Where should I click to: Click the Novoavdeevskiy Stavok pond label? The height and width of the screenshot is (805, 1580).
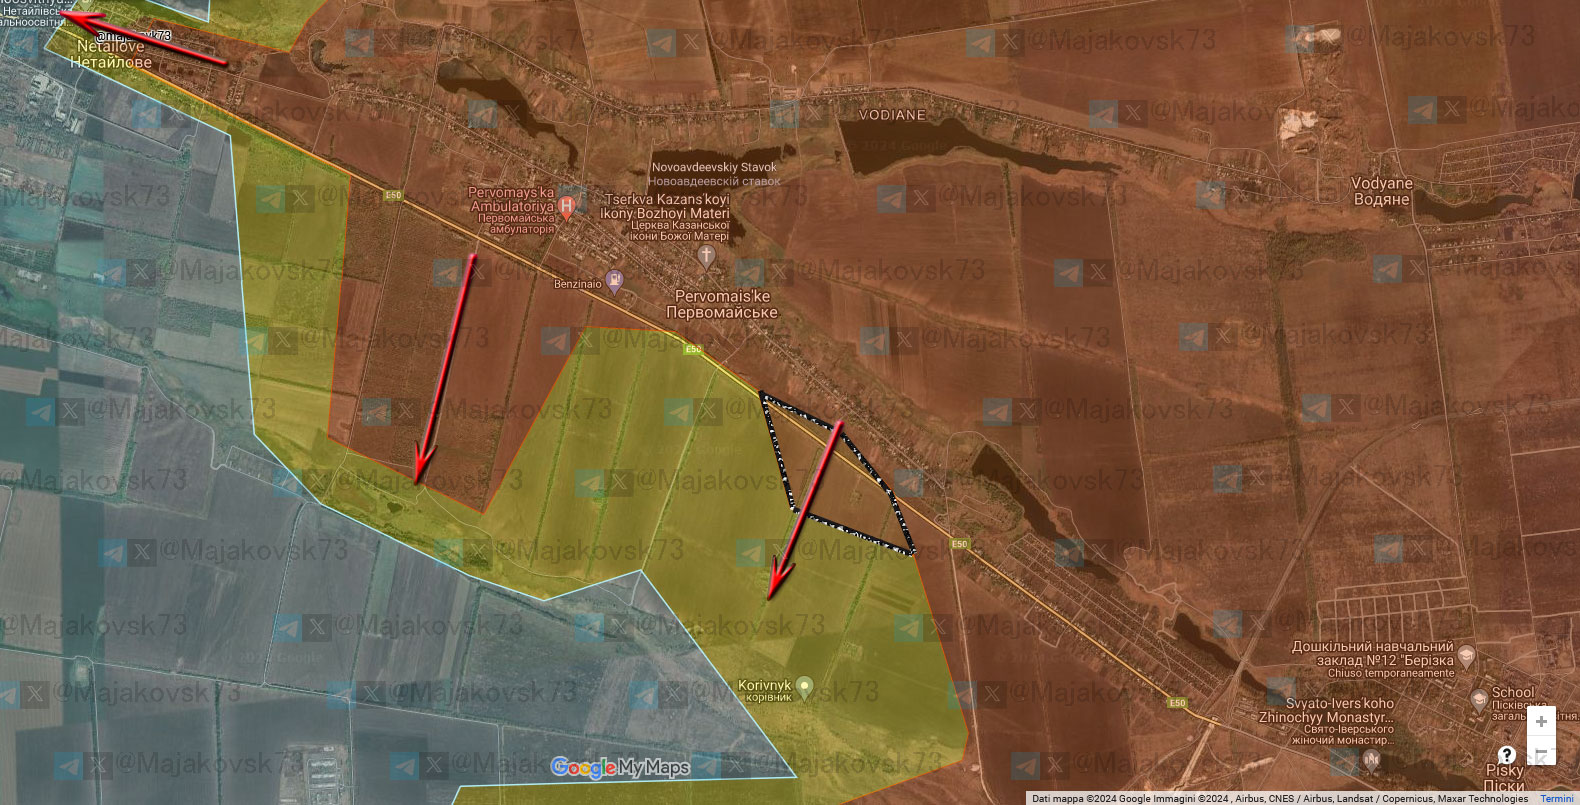(x=714, y=174)
